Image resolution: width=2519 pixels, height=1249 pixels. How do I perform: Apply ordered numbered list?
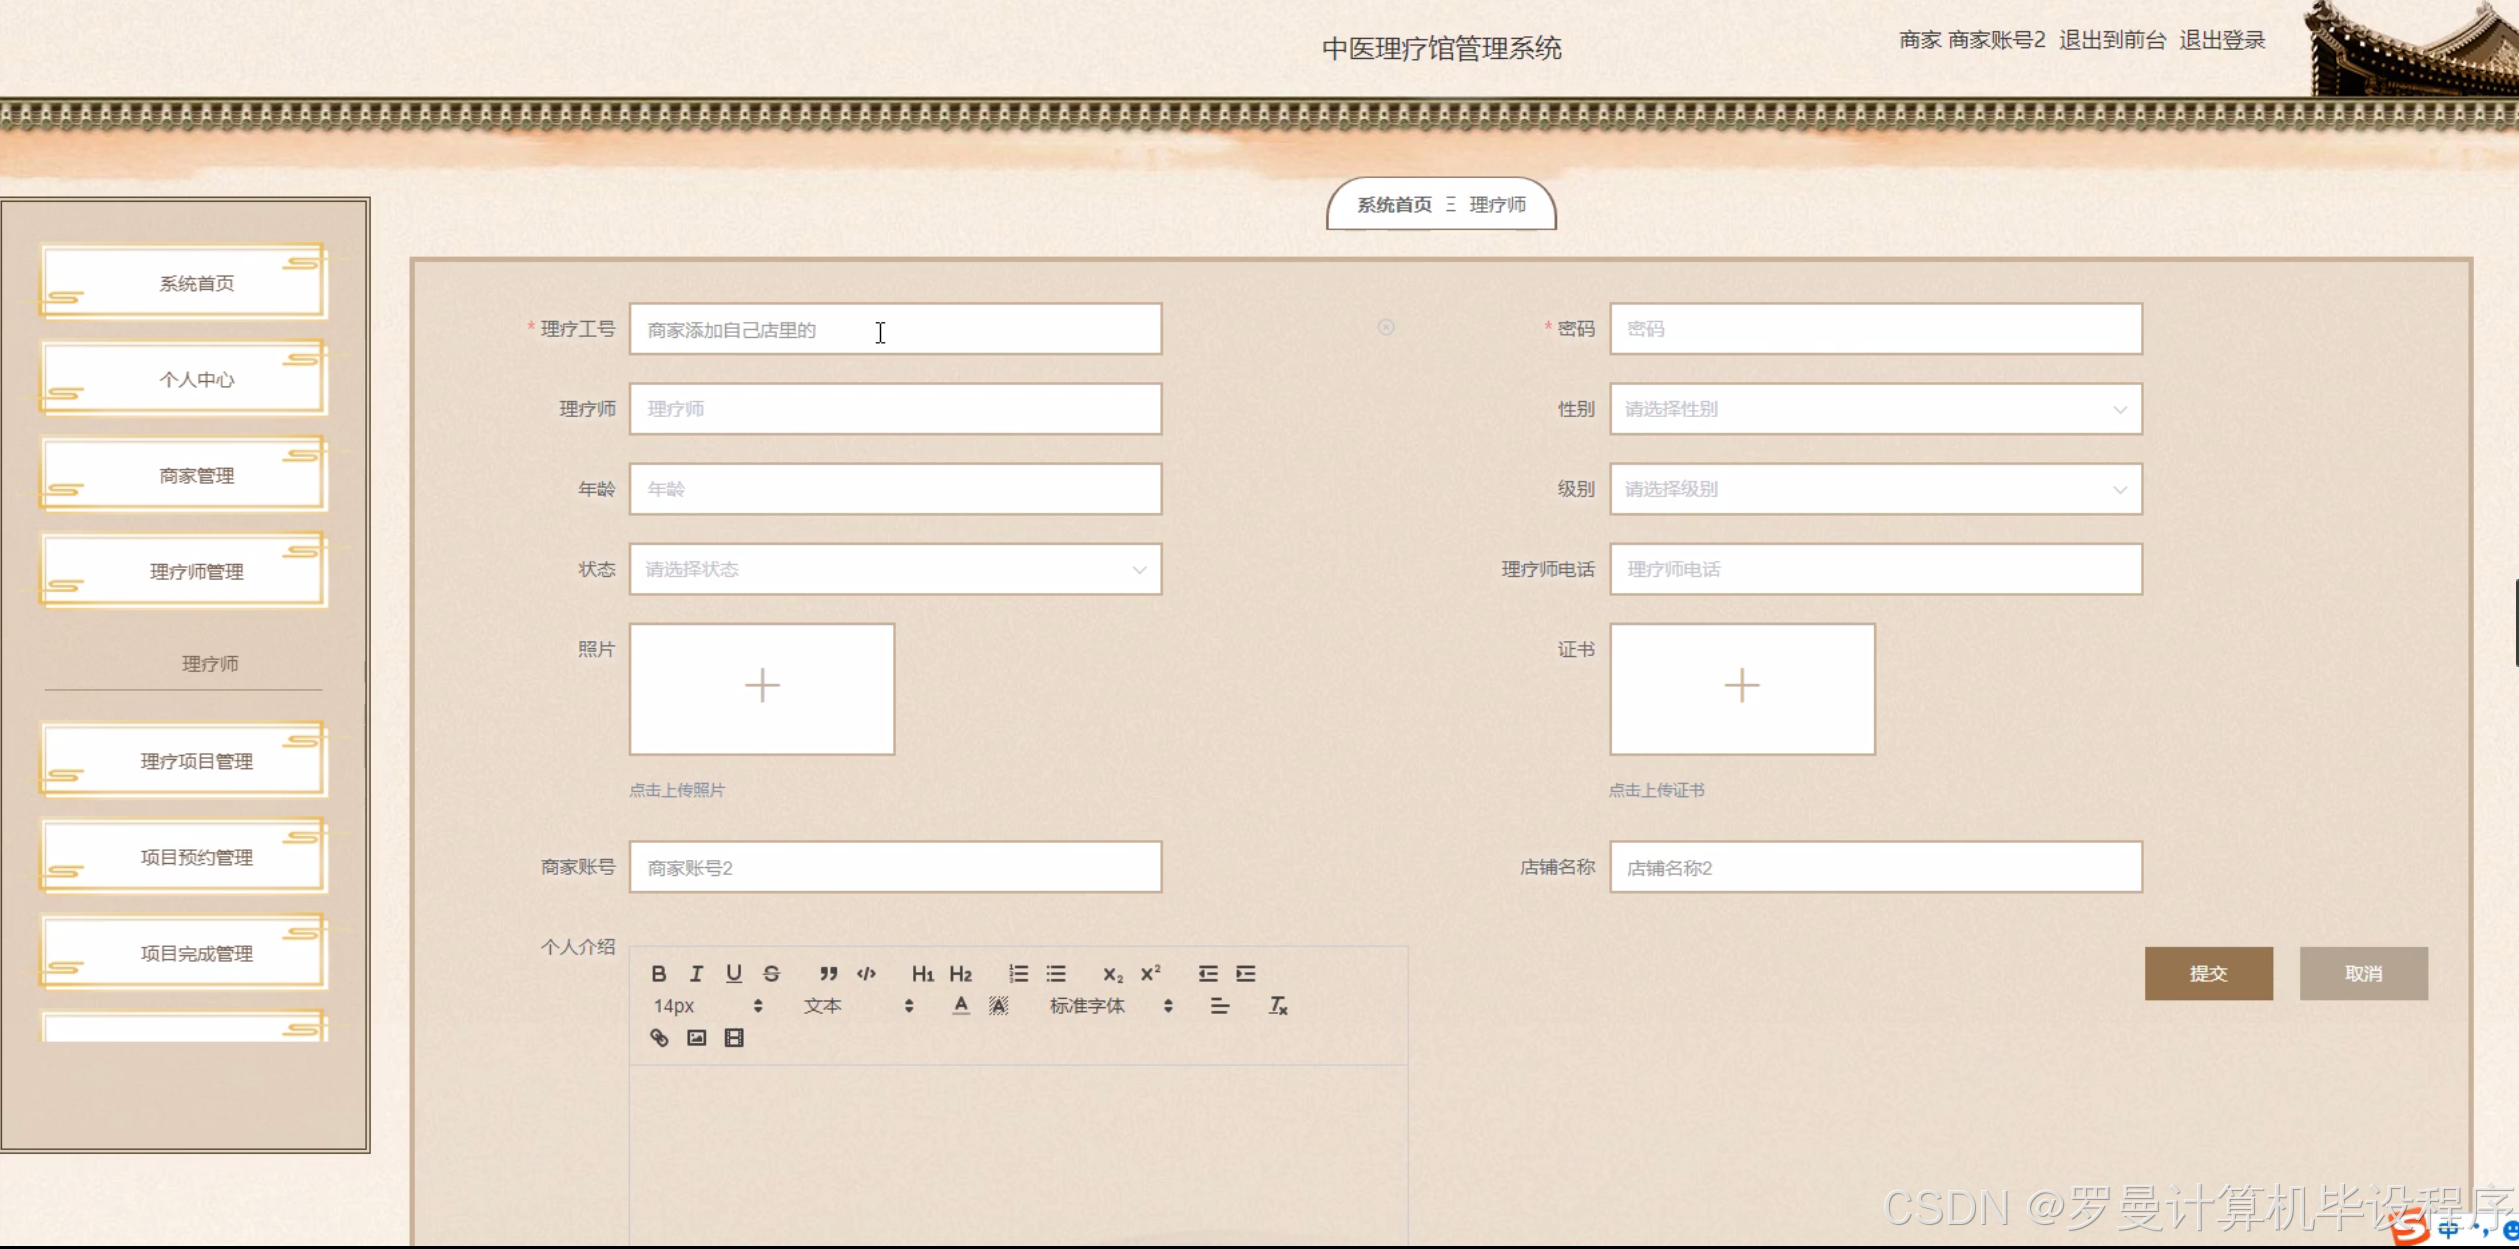[x=1018, y=973]
